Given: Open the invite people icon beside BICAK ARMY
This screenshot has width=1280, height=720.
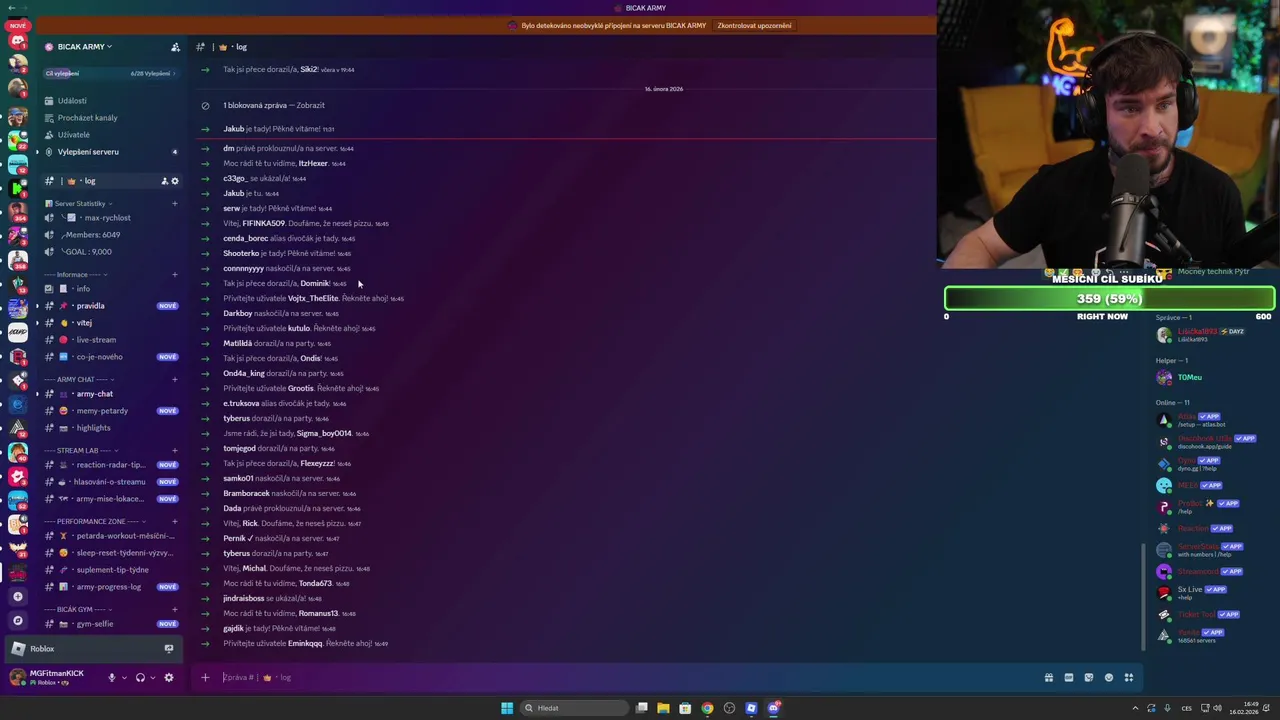Looking at the screenshot, I should (x=175, y=47).
